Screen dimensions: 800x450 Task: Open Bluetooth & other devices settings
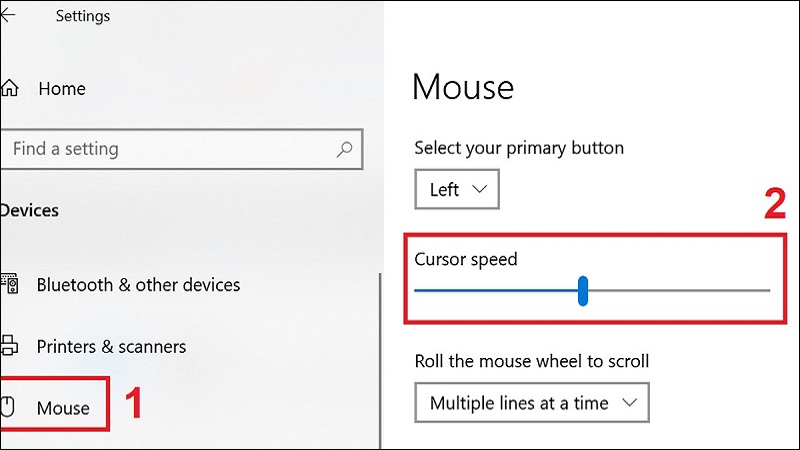(138, 285)
